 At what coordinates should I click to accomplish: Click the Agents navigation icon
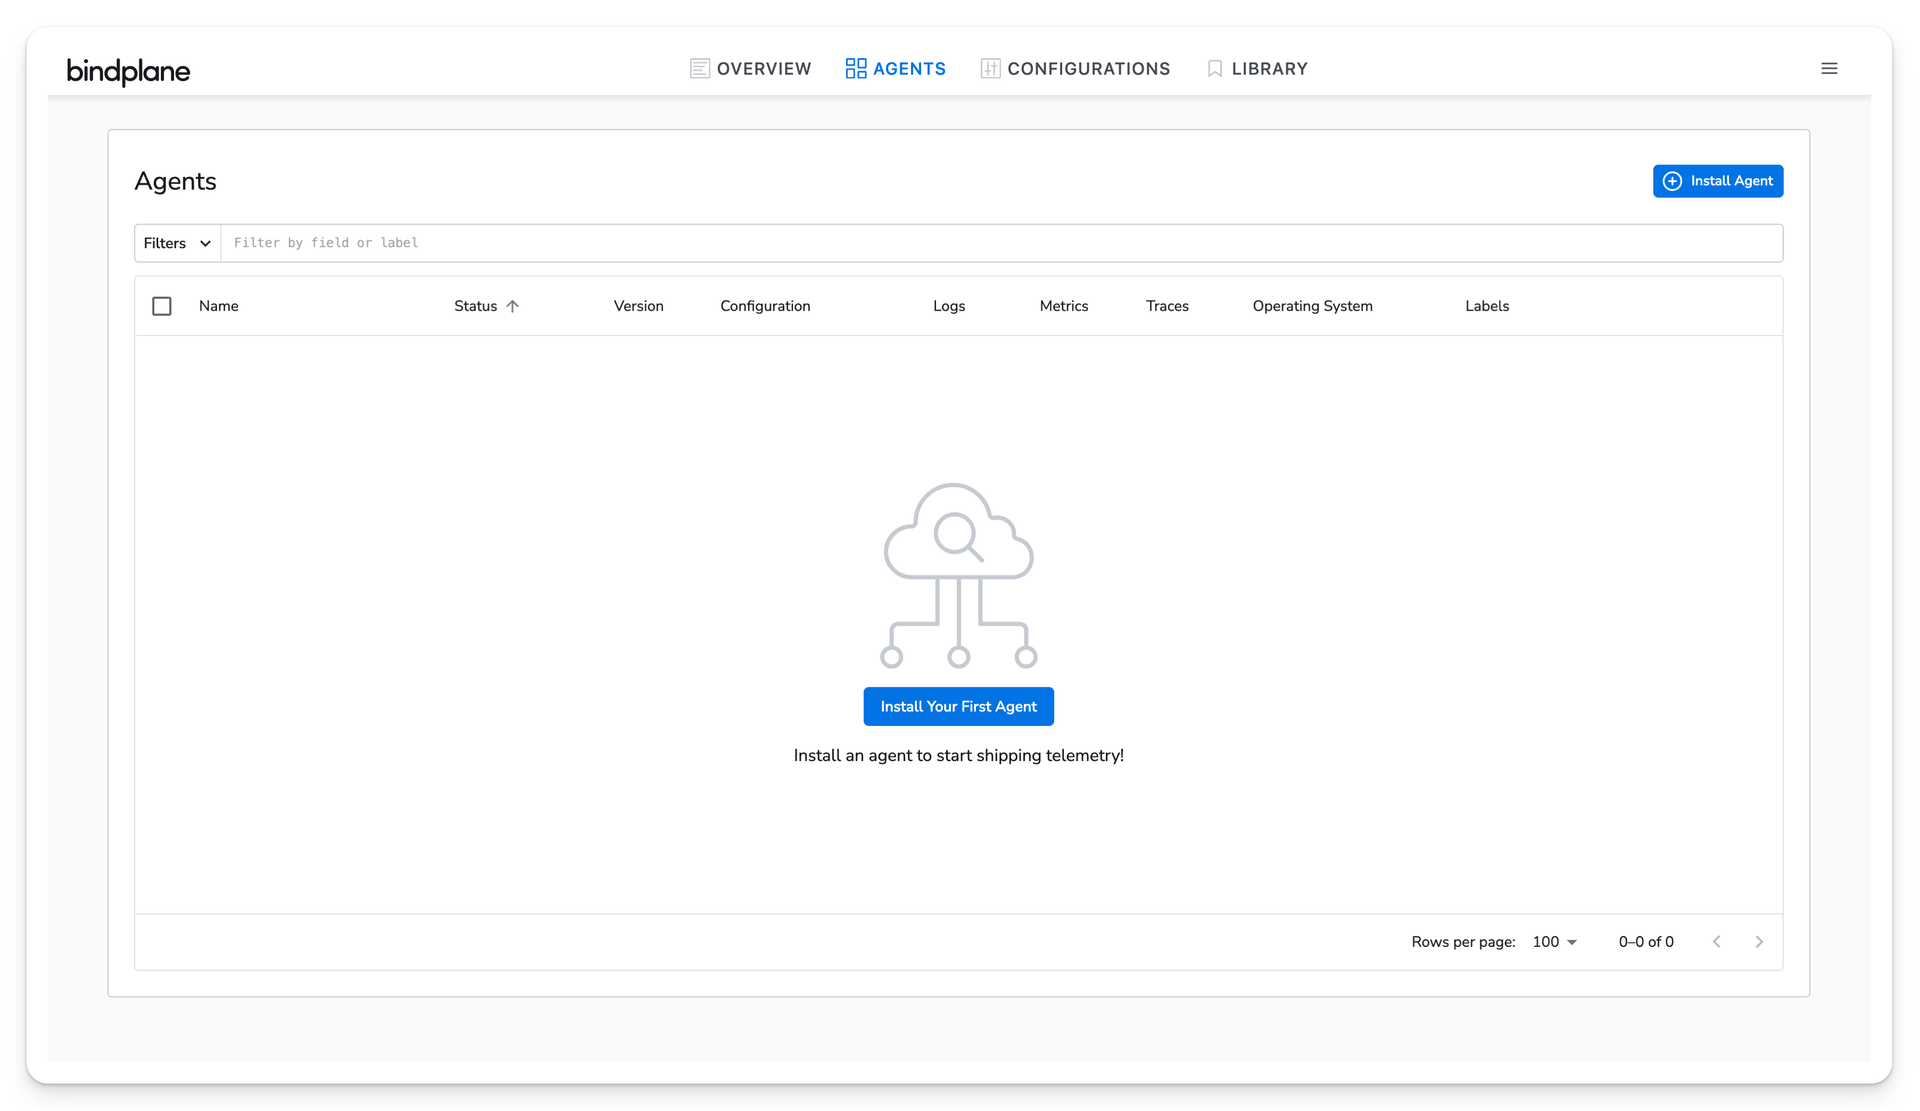click(854, 67)
